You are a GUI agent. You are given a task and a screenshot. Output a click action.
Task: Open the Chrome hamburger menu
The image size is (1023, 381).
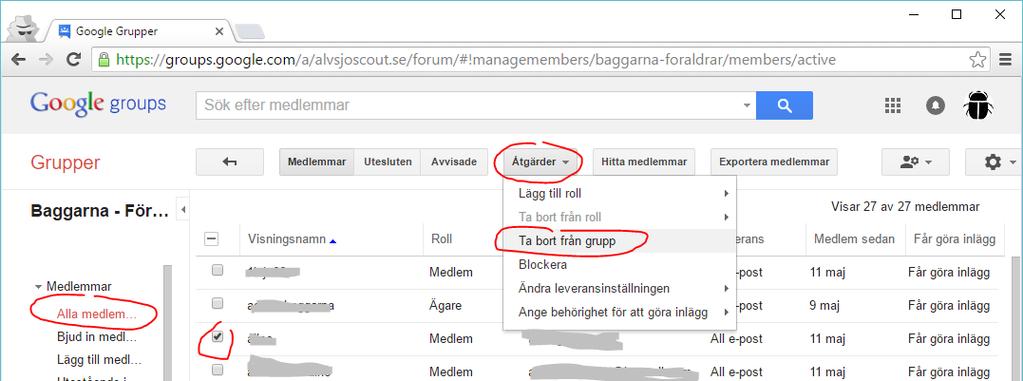pos(1006,60)
